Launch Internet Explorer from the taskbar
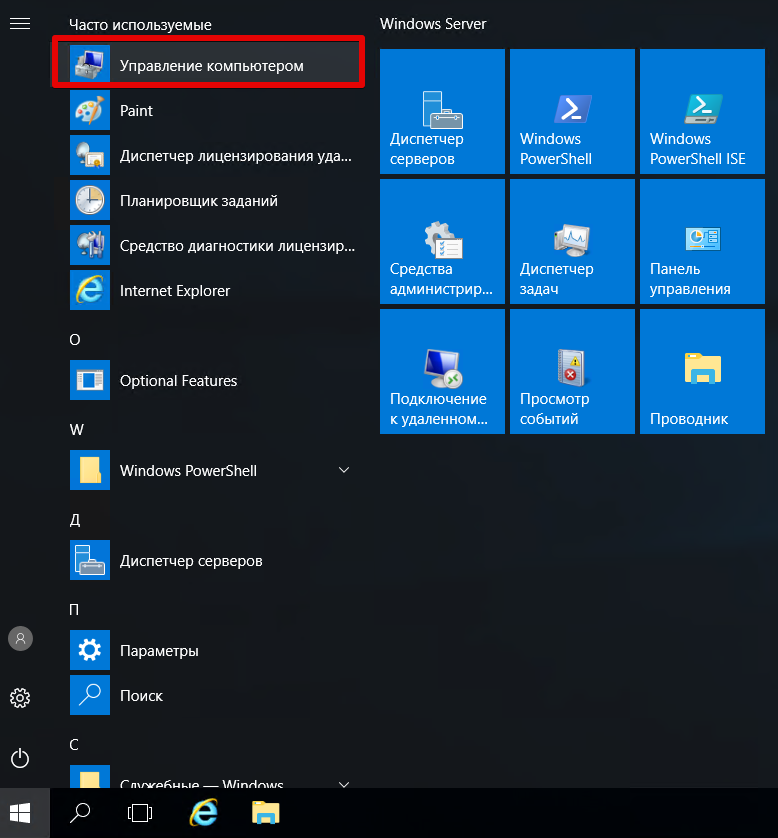 pos(204,813)
